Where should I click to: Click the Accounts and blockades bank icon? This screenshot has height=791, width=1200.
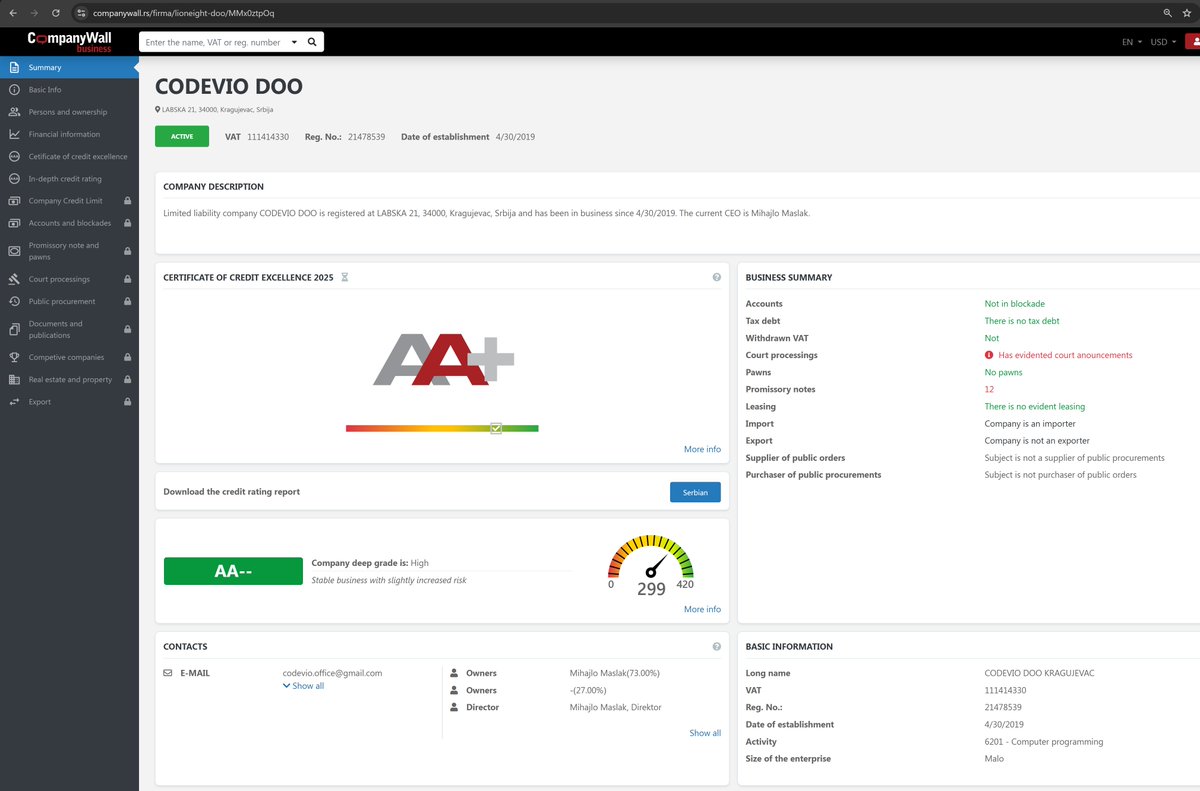pos(14,223)
